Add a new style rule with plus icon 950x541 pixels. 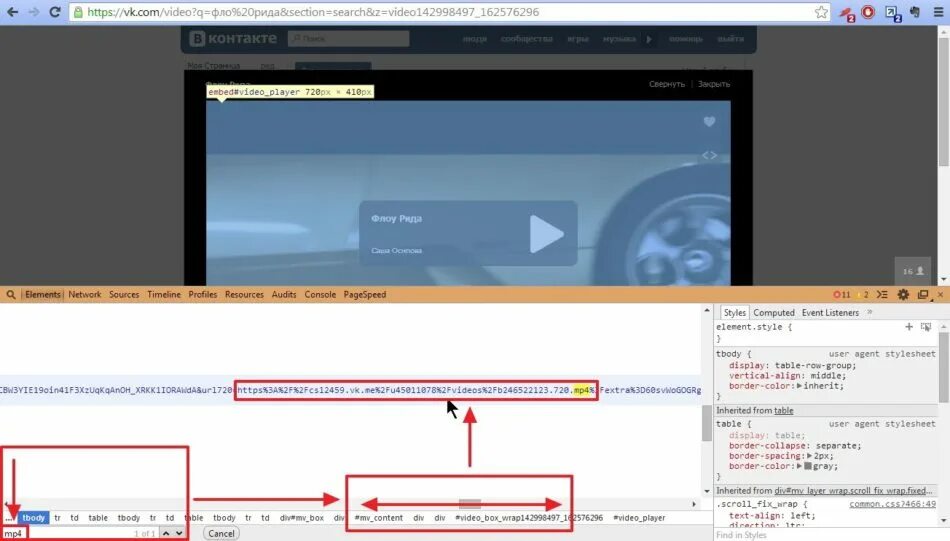(909, 327)
